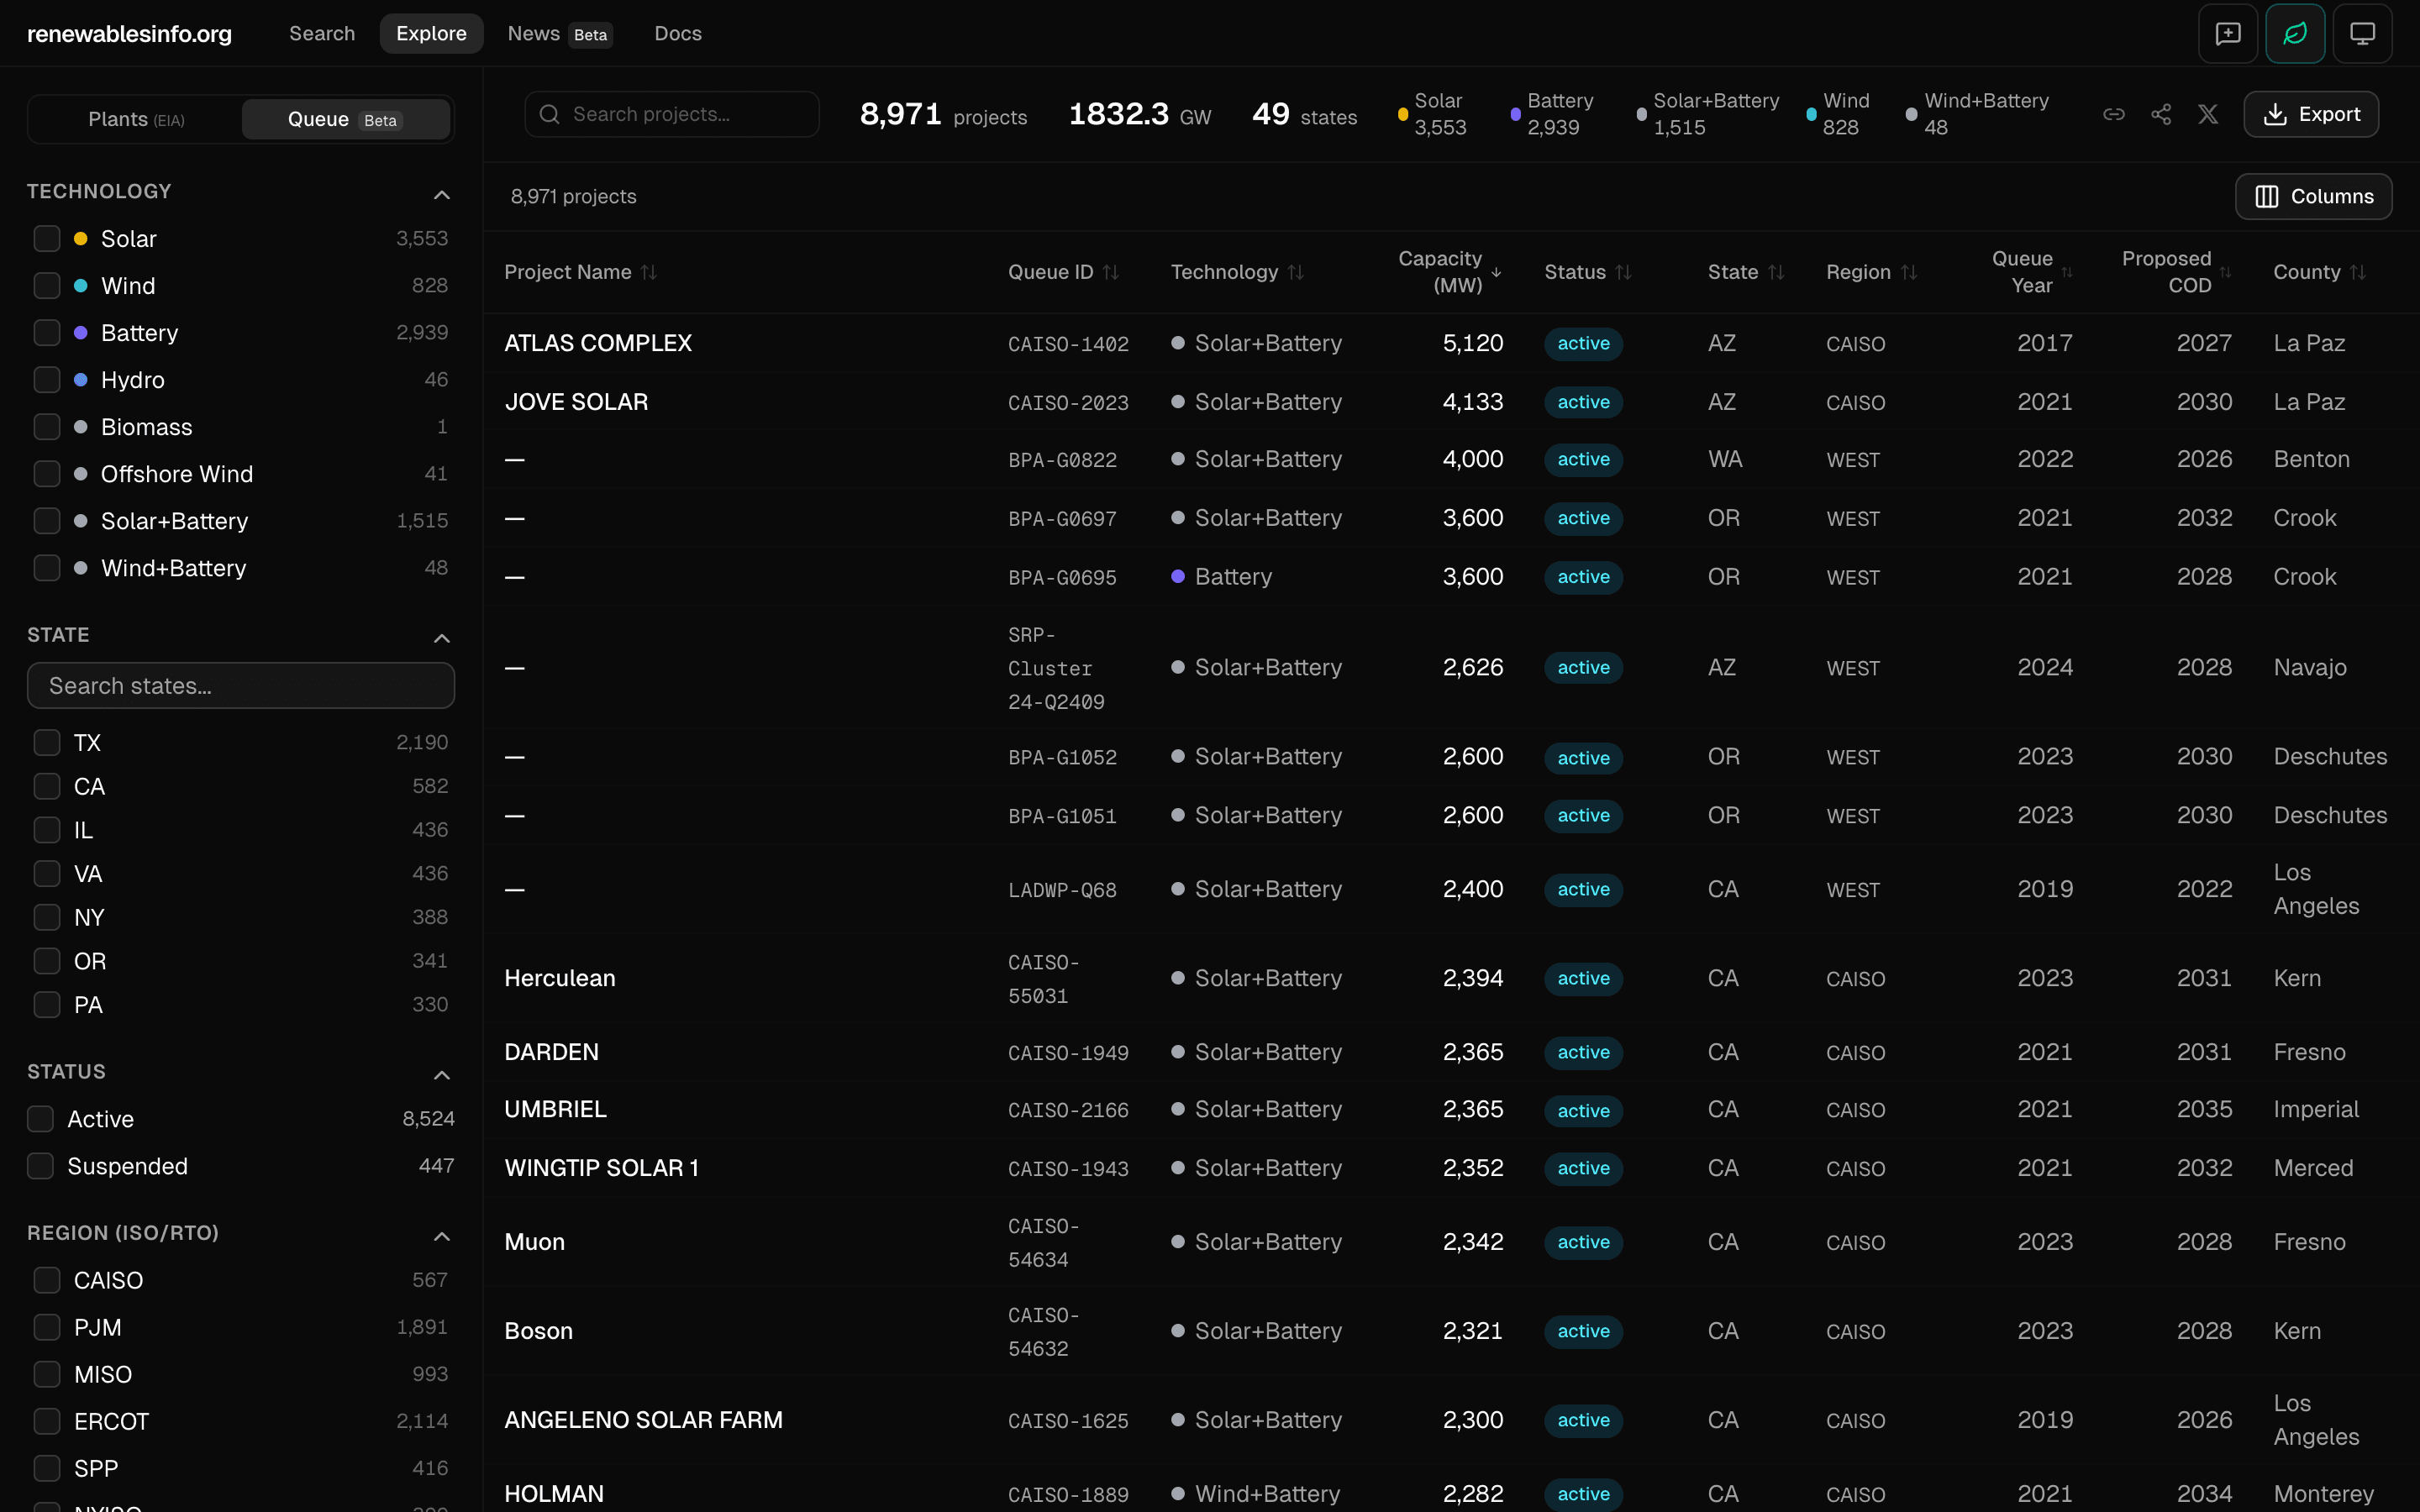Check the TX state checkbox
This screenshot has height=1512, width=2420.
tap(47, 743)
